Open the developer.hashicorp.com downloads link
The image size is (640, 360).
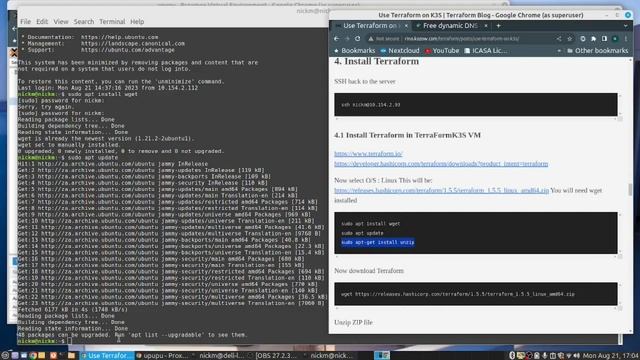click(441, 164)
